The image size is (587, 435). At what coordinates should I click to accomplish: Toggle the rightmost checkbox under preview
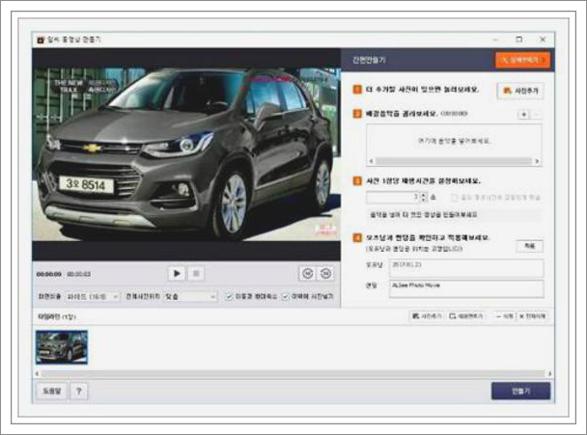[285, 296]
